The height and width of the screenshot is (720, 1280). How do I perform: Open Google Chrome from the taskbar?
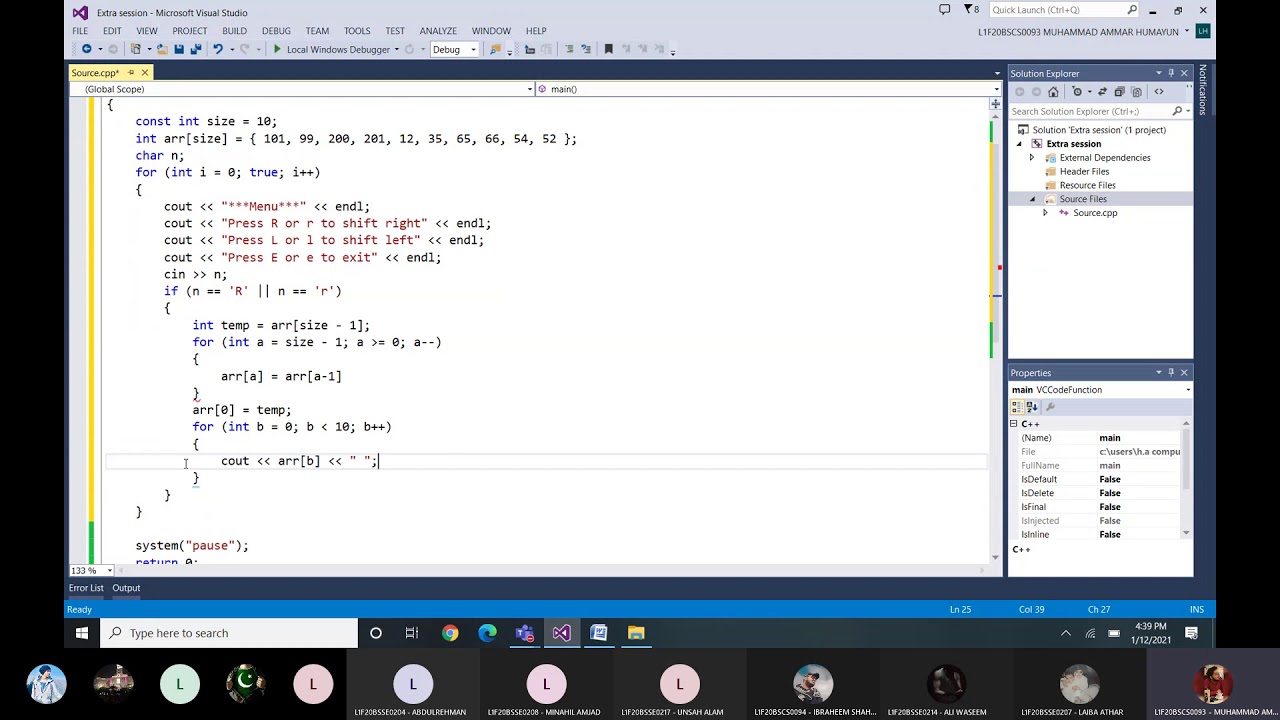pos(450,633)
